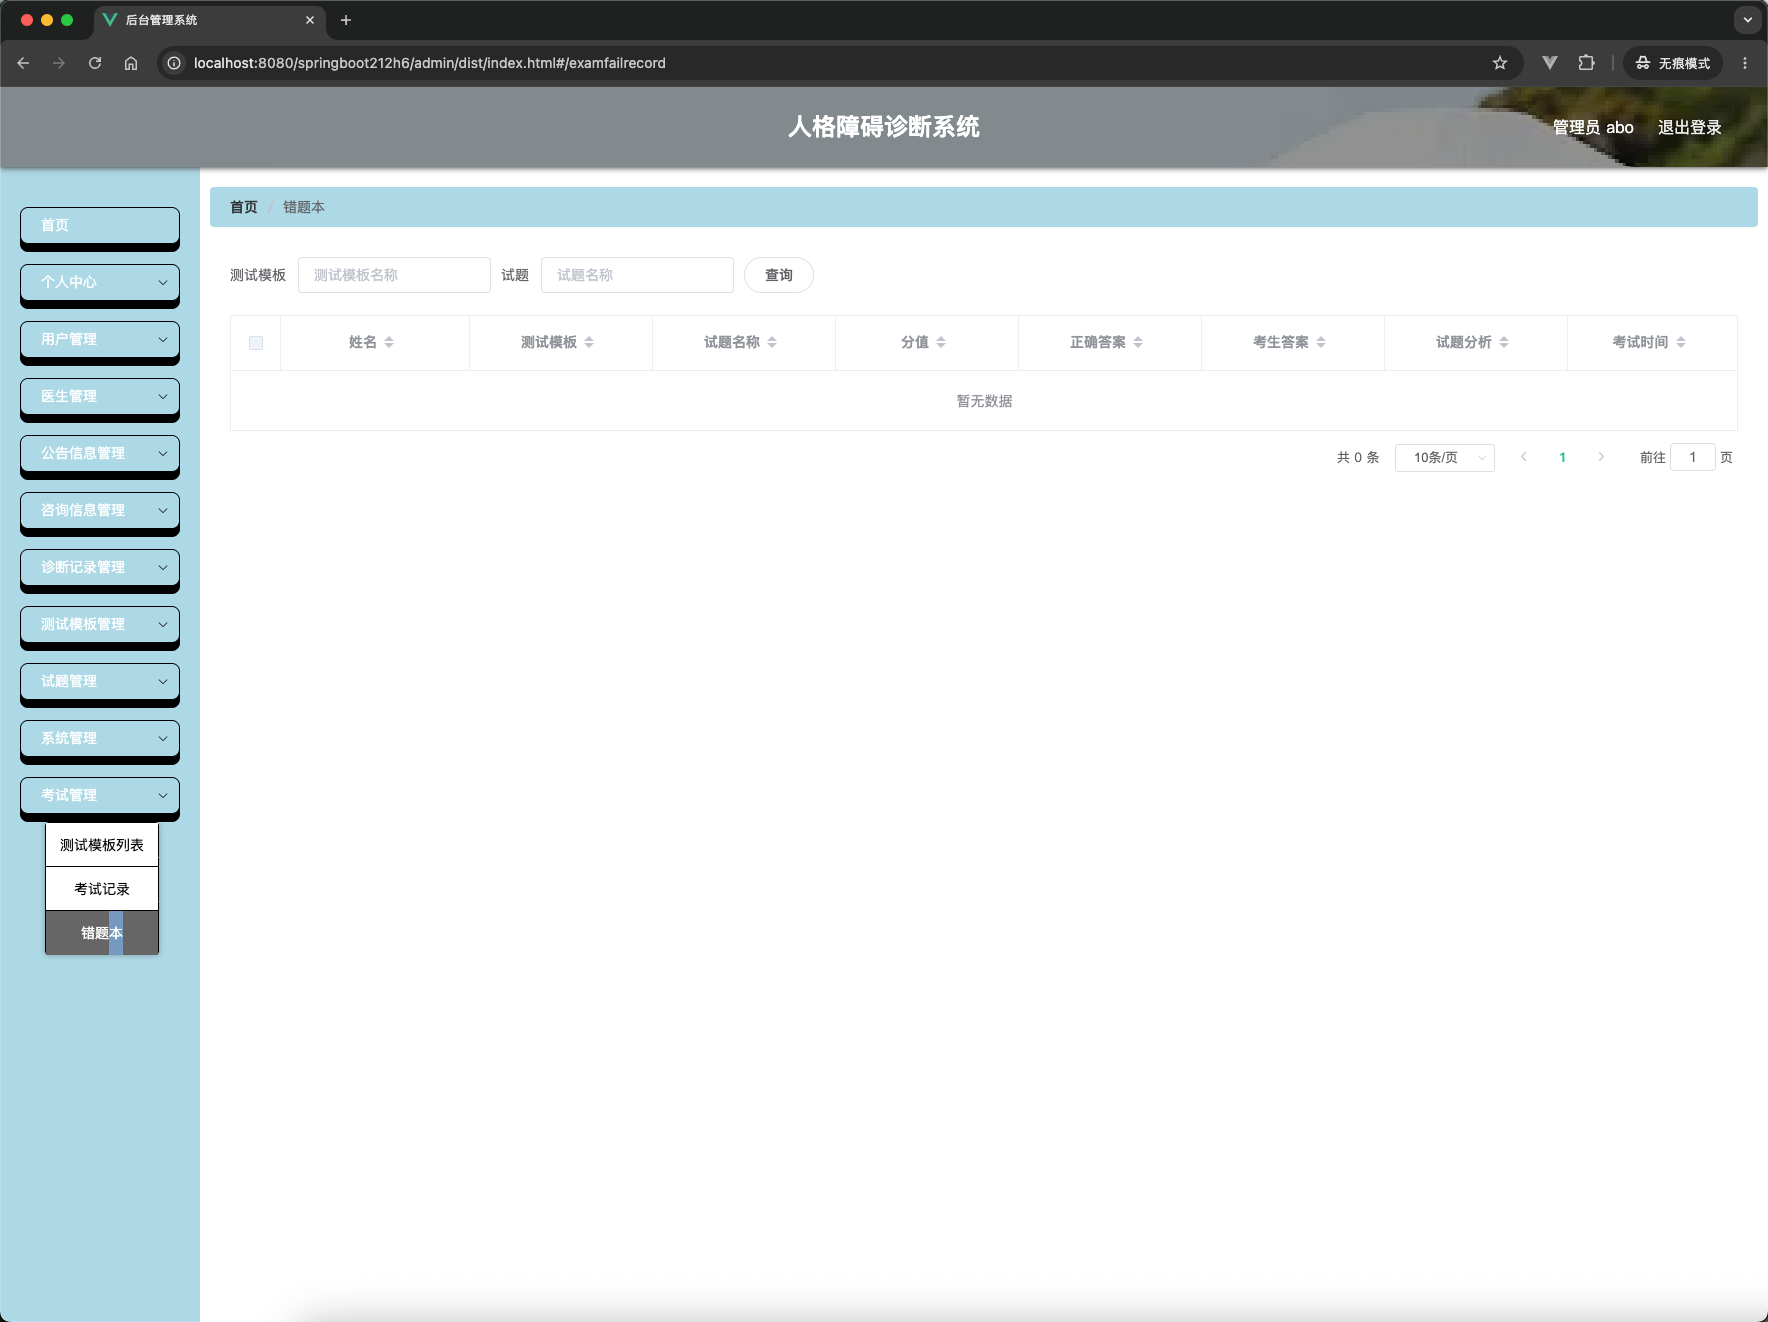
Task: Go to next page with right arrow
Action: (1601, 457)
